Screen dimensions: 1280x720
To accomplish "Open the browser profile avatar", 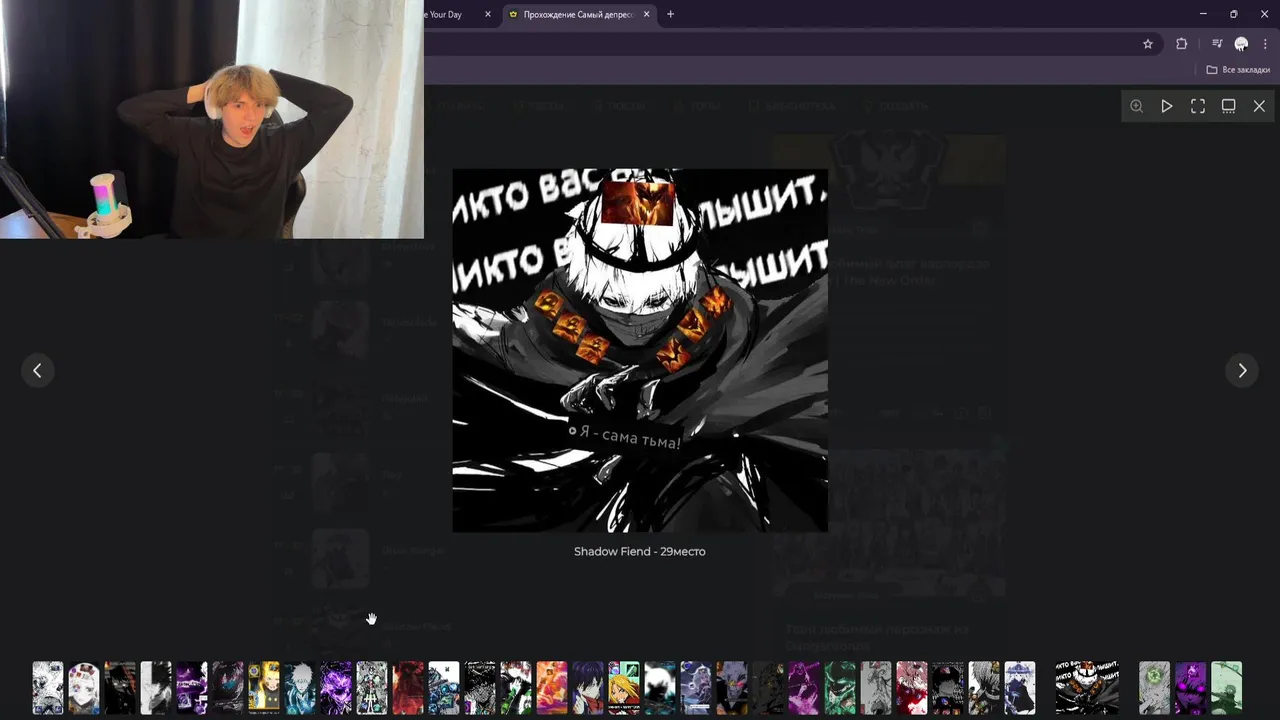I will (x=1241, y=44).
